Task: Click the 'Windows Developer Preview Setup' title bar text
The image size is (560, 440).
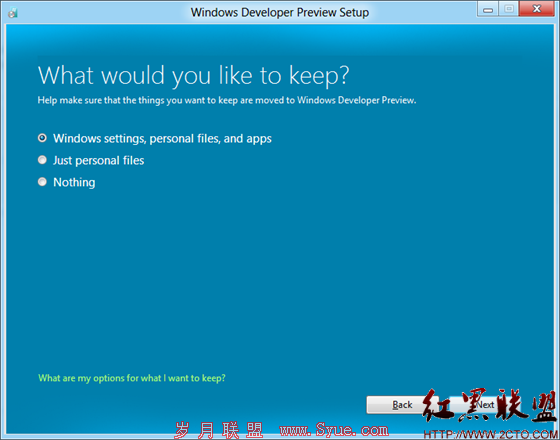Action: tap(280, 12)
